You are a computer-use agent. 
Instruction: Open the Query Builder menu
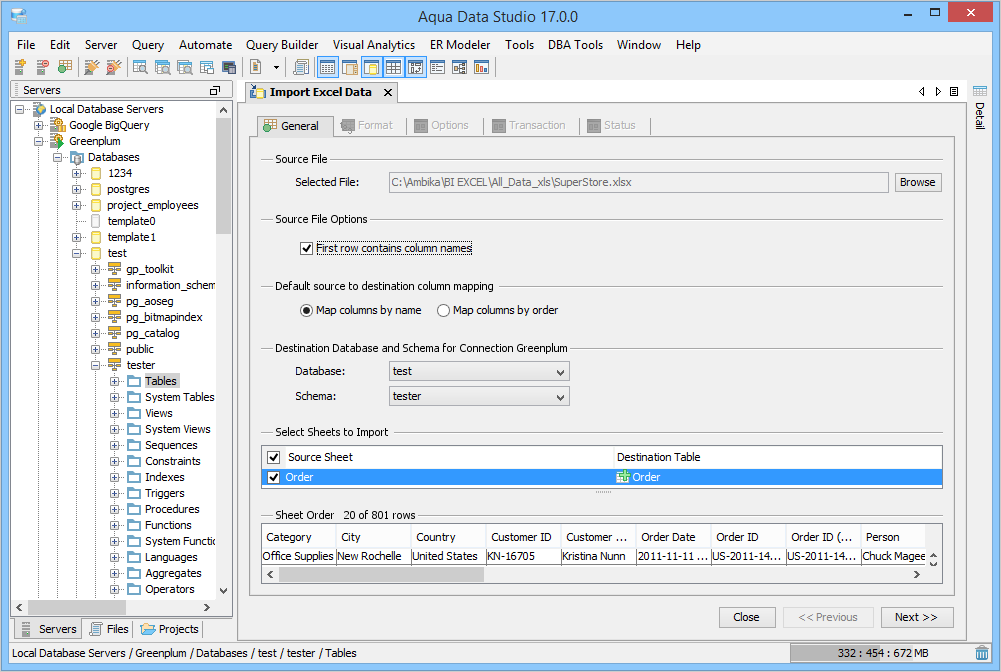pyautogui.click(x=282, y=45)
